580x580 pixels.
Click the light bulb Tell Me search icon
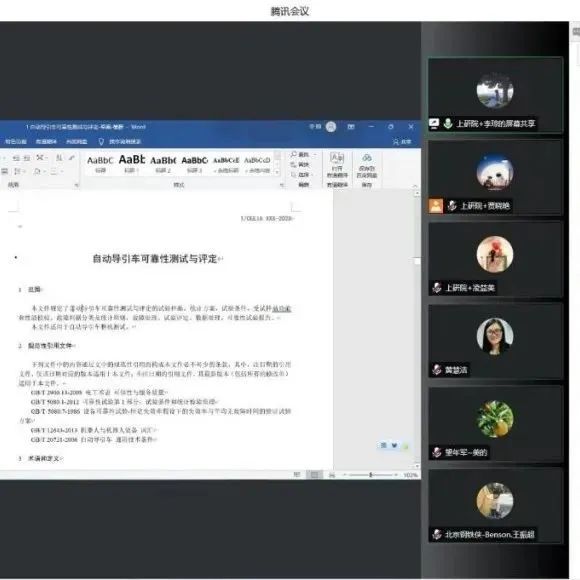pos(101,142)
